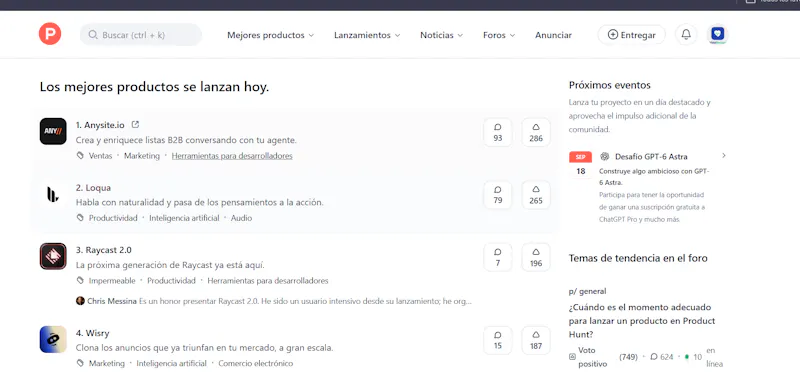
Task: Click the OpenAI logo beside Desafío GPT-6
Action: point(605,156)
